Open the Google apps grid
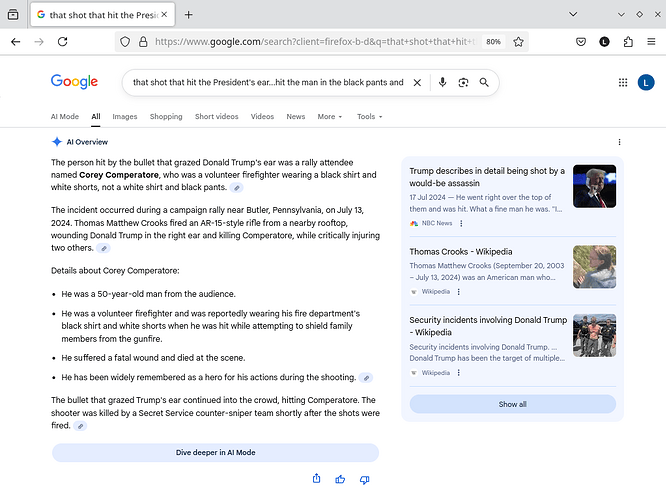The image size is (666, 500). (623, 82)
